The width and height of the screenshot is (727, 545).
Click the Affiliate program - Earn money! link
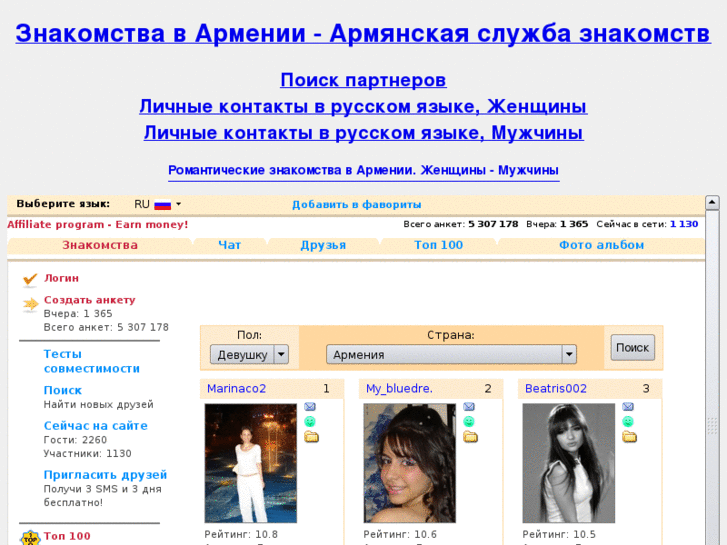tap(98, 224)
